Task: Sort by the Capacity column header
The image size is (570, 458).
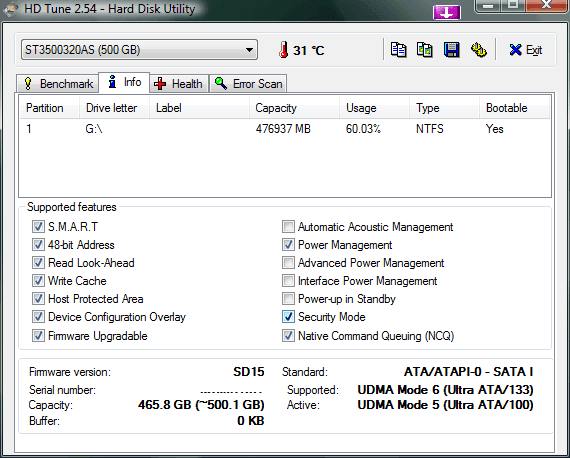Action: [294, 108]
